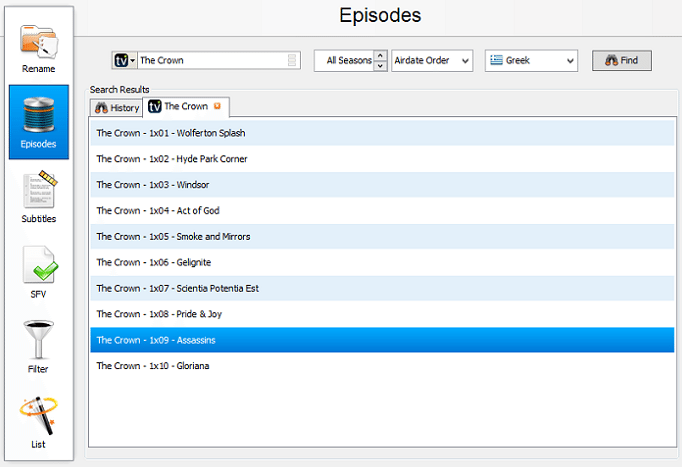Switch to the History tab
The height and width of the screenshot is (467, 682).
117,108
